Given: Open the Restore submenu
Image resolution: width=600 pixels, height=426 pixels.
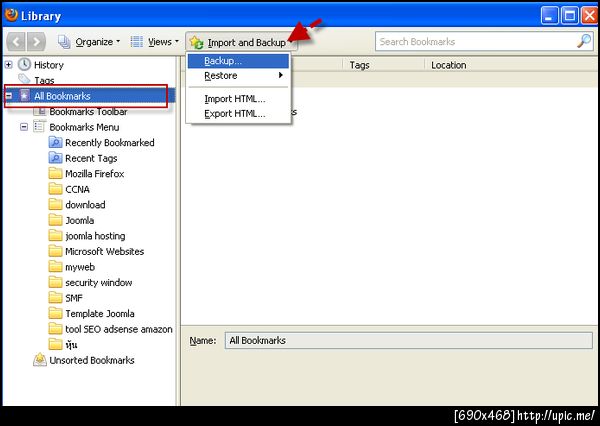Looking at the screenshot, I should (x=238, y=76).
